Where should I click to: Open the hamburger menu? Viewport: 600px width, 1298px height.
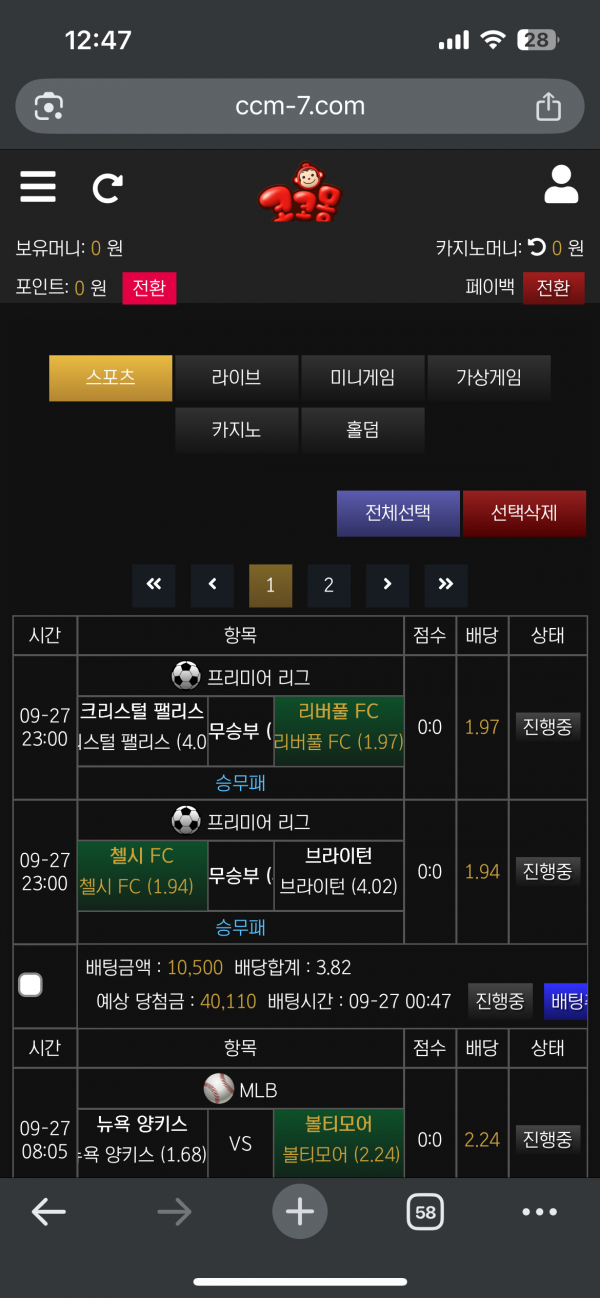click(38, 187)
